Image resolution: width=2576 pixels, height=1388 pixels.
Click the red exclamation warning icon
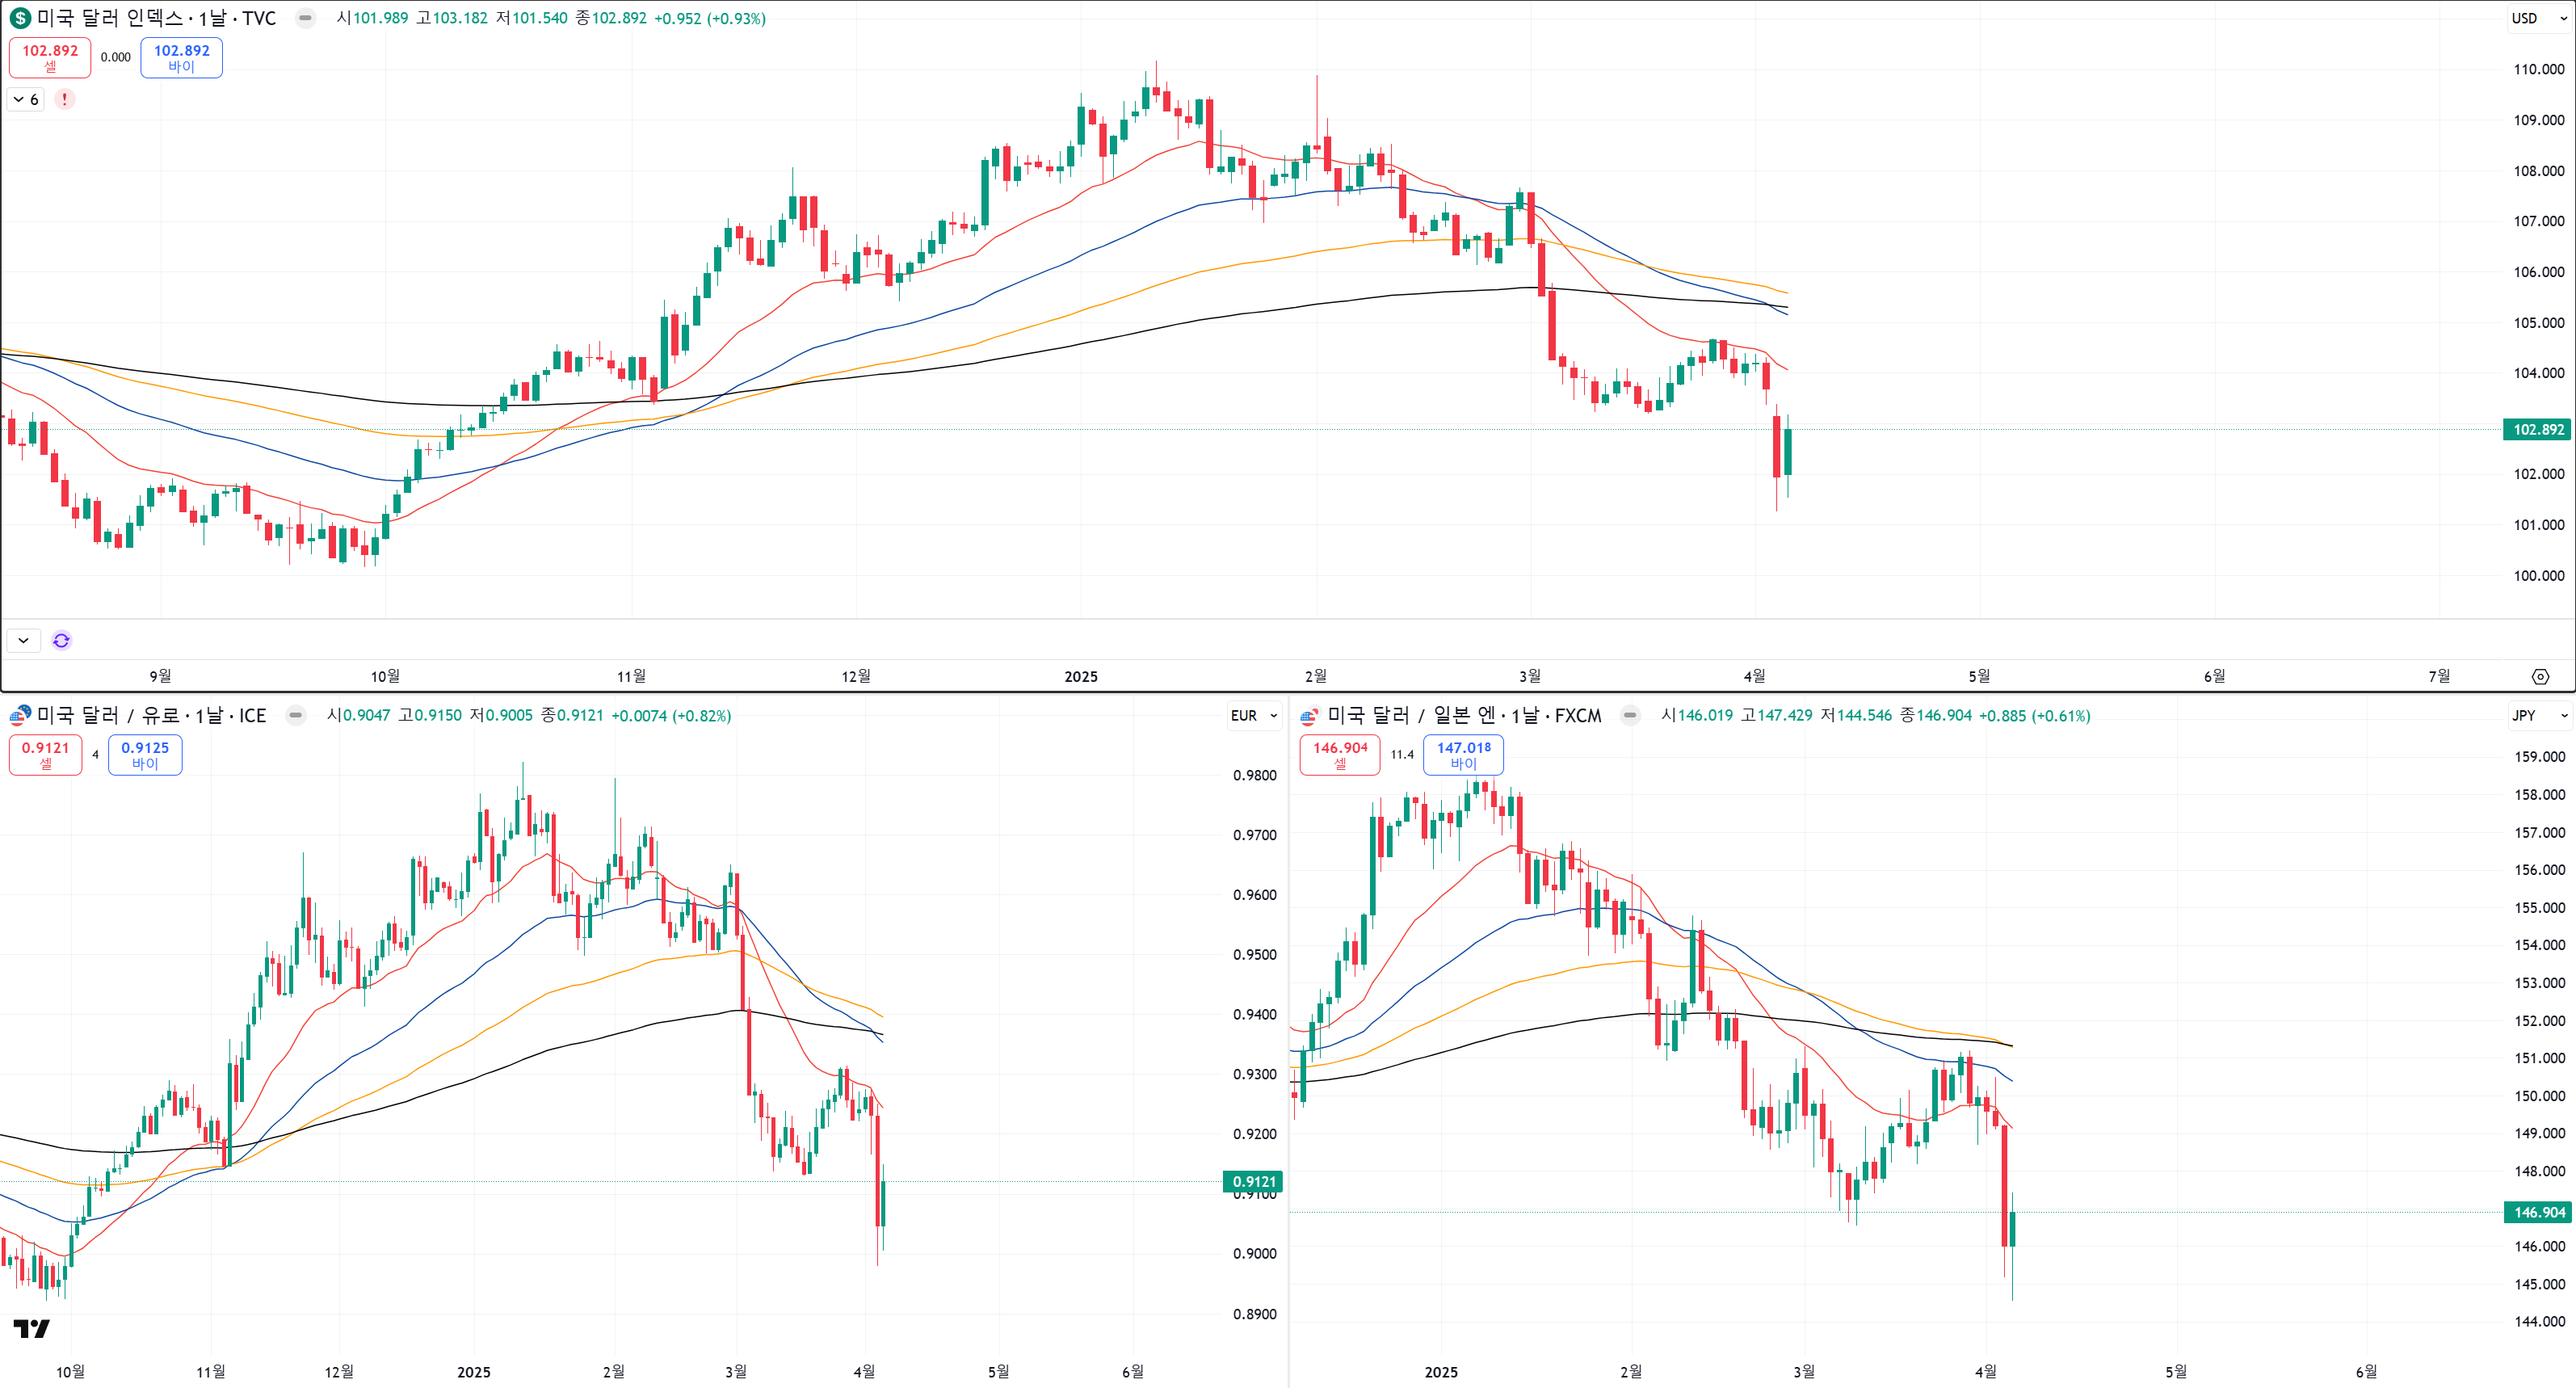point(65,99)
